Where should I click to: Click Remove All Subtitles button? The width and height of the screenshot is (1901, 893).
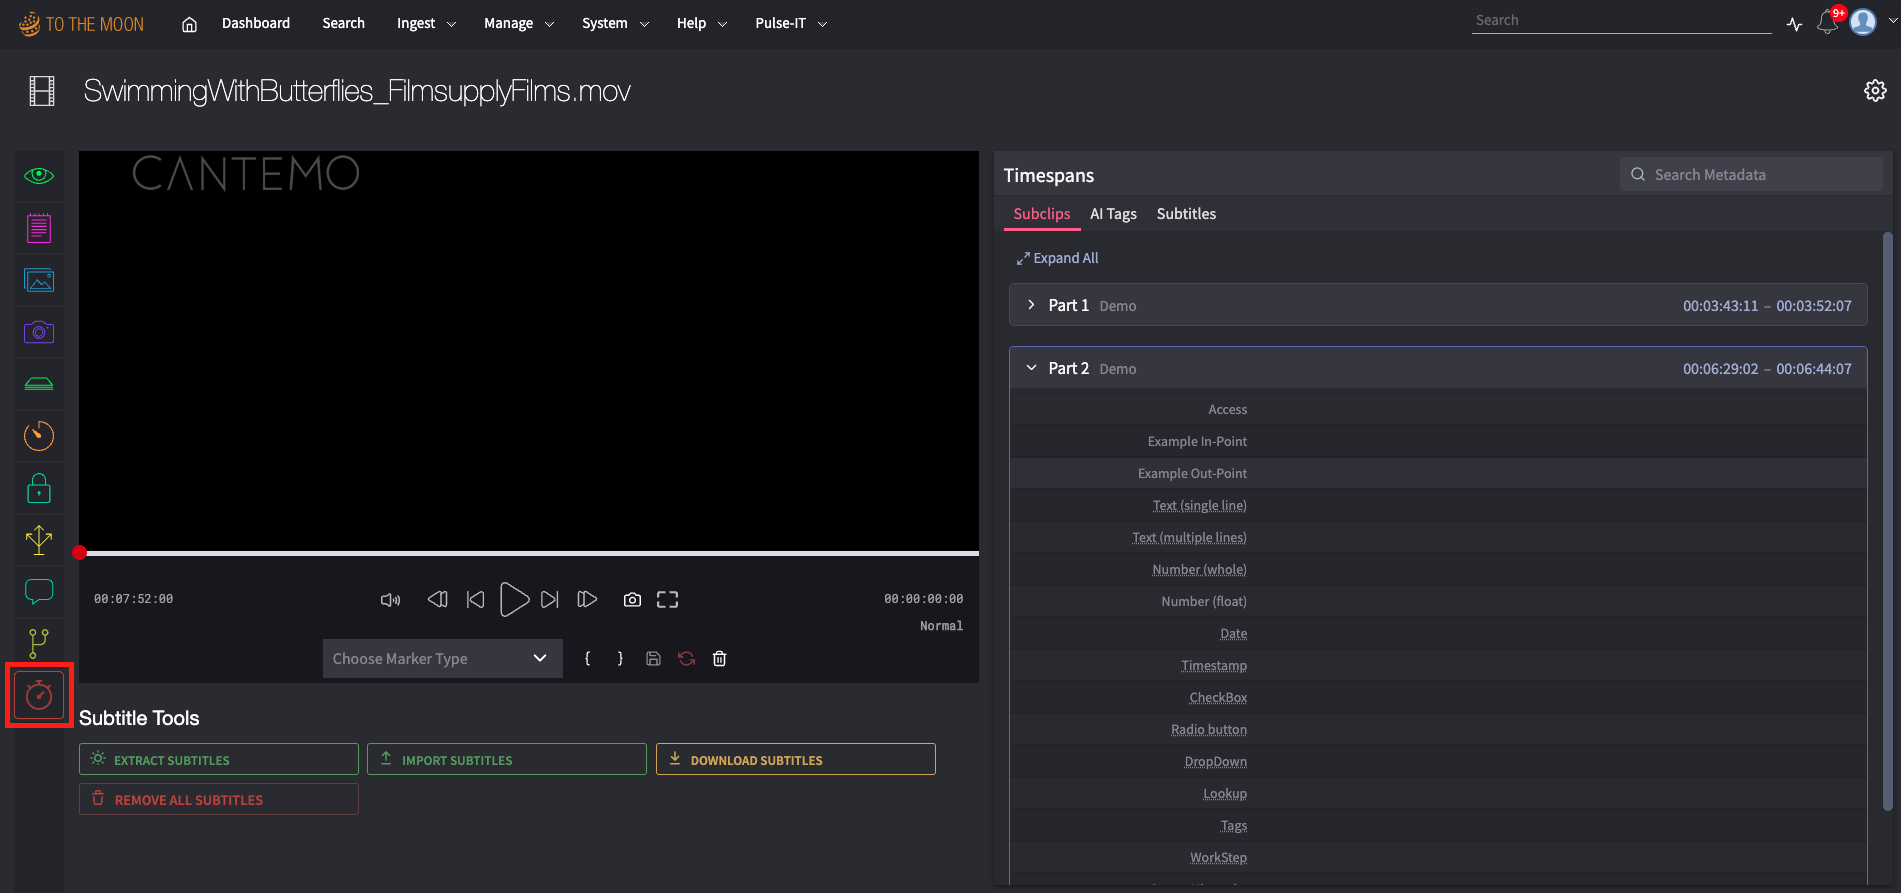218,799
